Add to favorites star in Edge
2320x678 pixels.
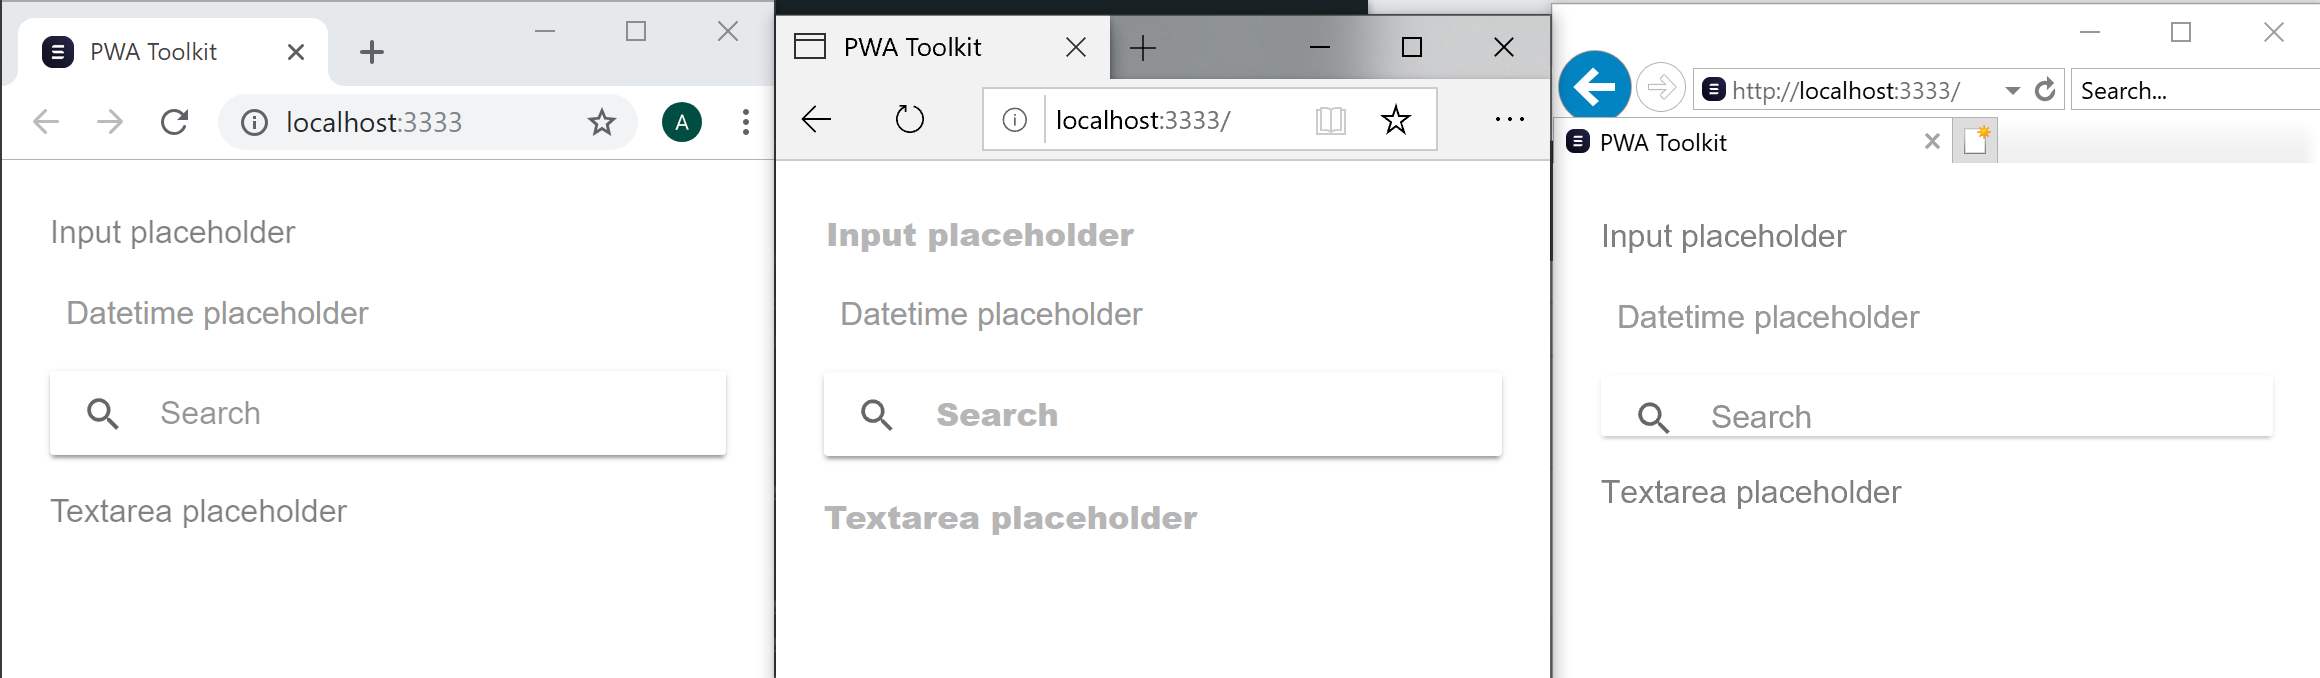[1395, 120]
